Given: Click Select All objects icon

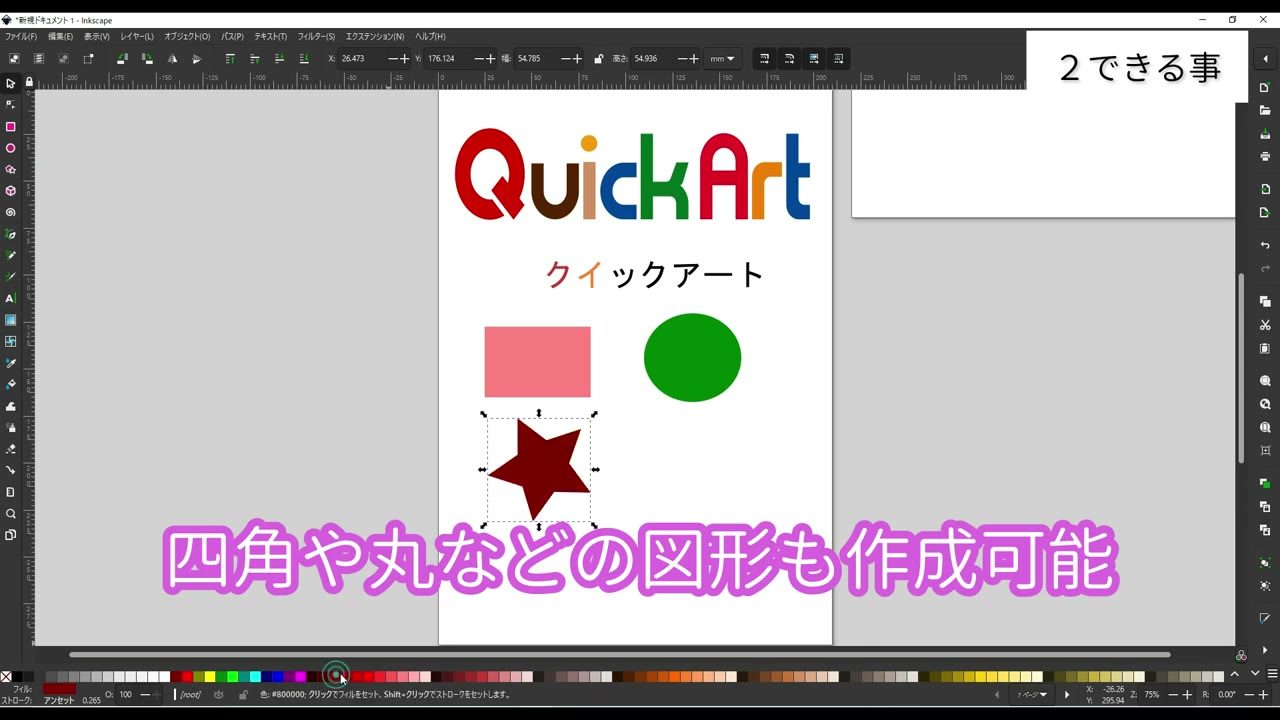Looking at the screenshot, I should coord(14,59).
